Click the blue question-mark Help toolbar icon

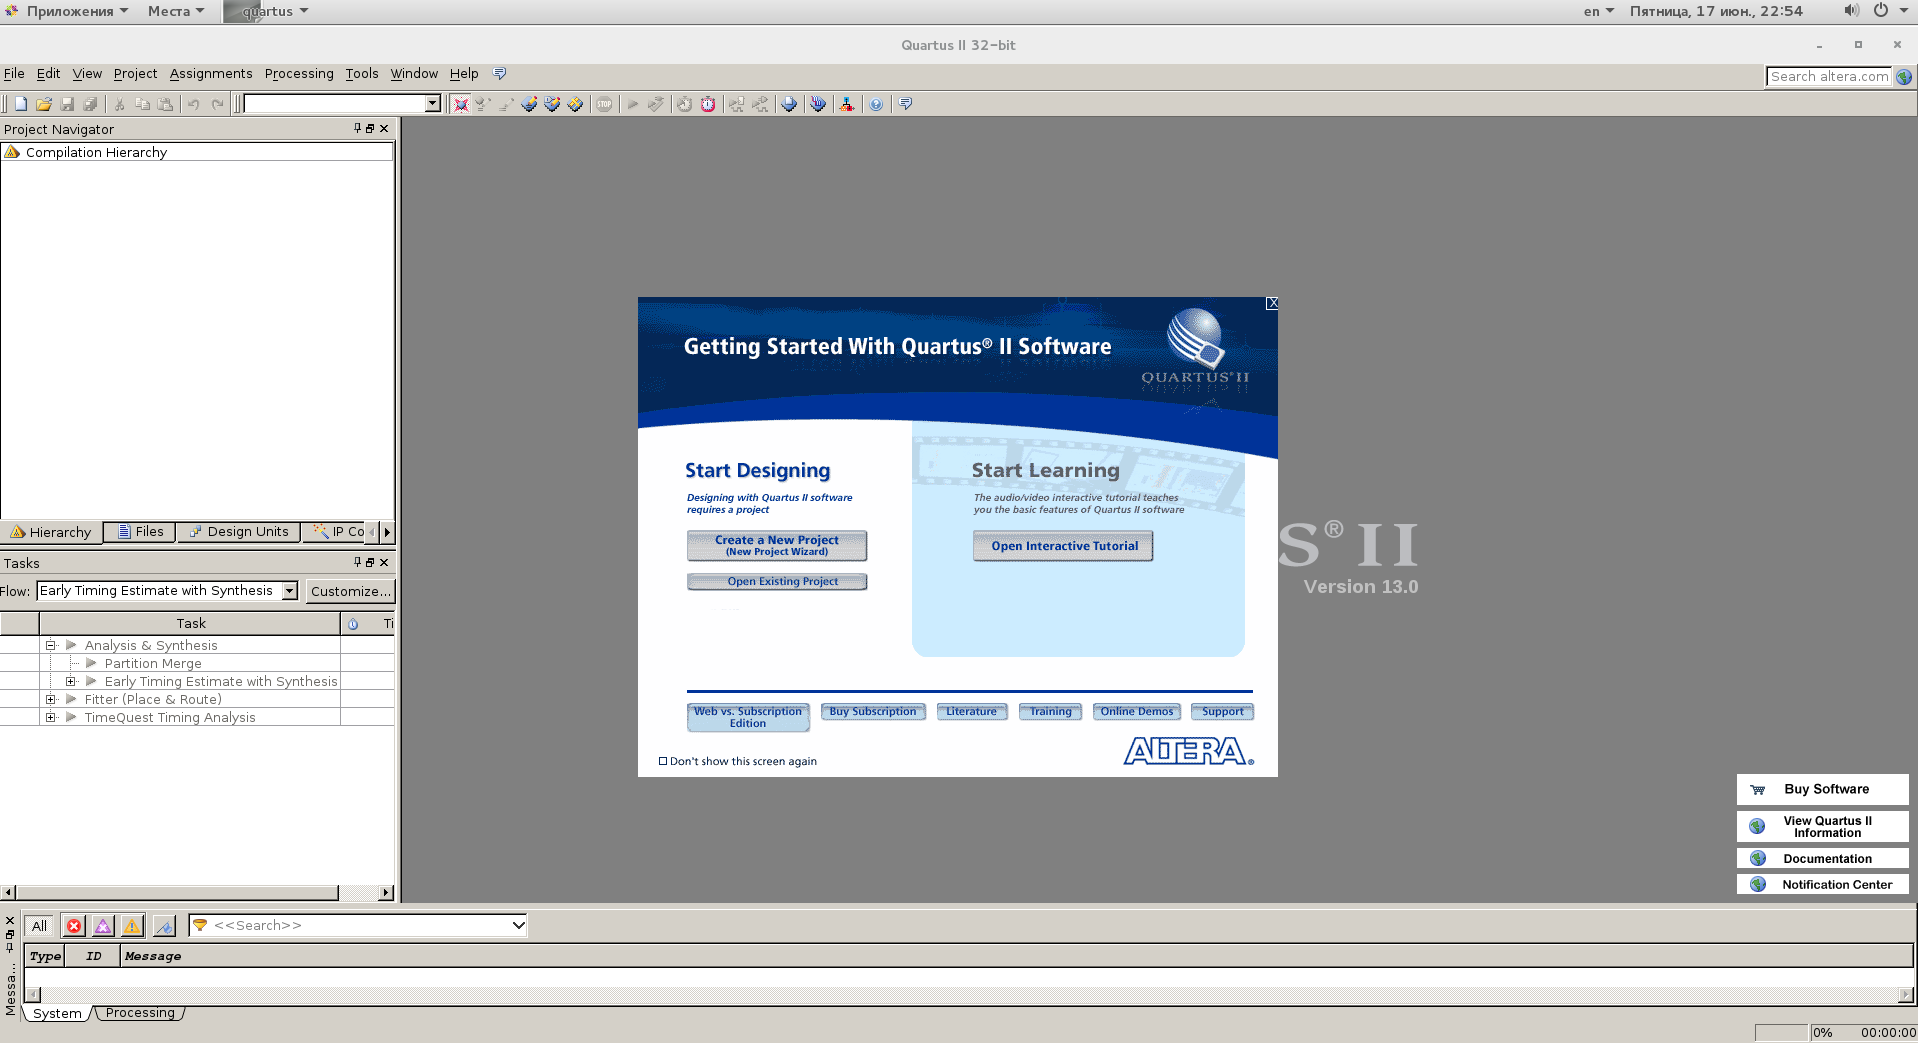pos(876,104)
